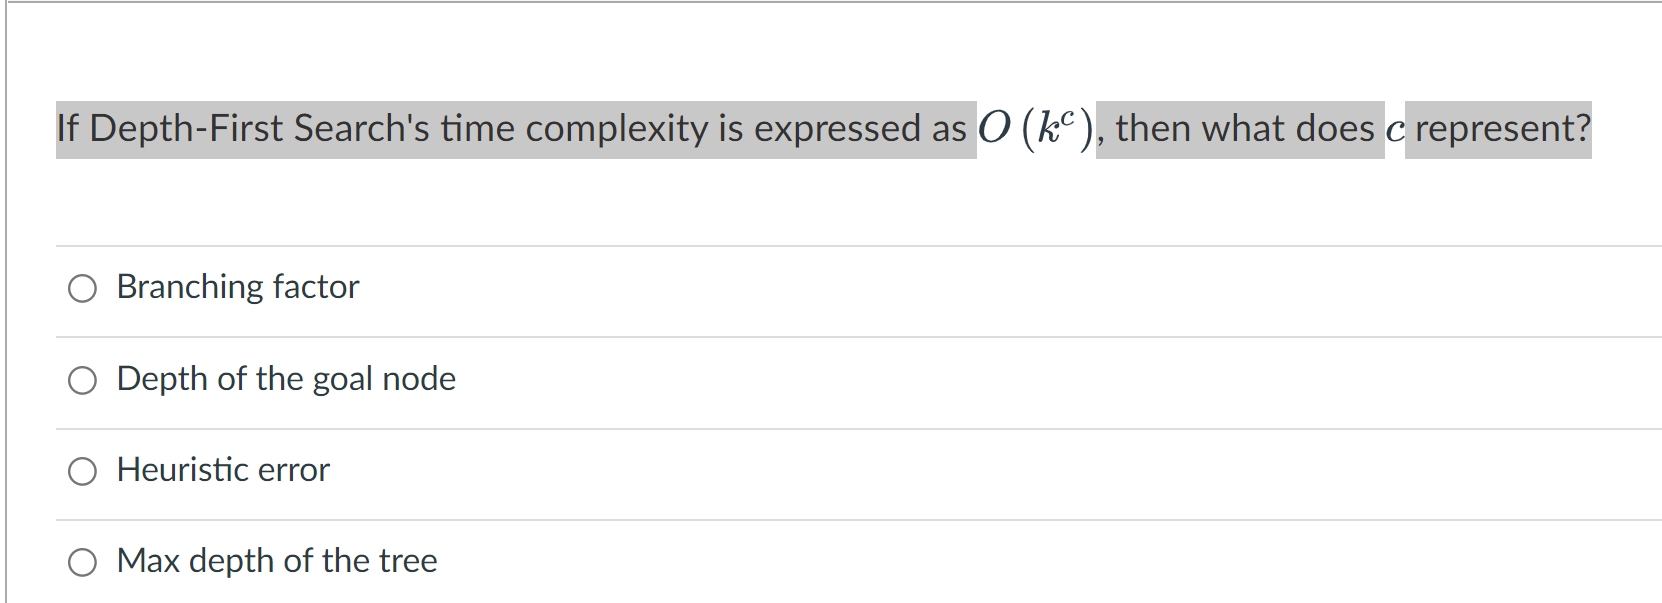
Task: Click the O(k^c) formula in the question
Action: pos(1035,126)
